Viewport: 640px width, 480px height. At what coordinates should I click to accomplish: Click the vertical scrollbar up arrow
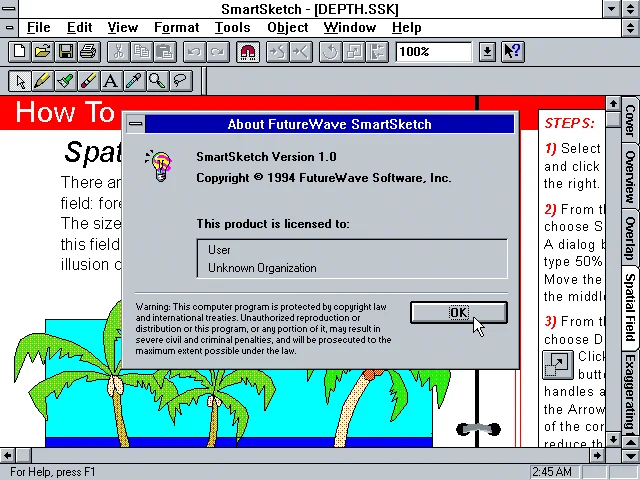[x=613, y=104]
